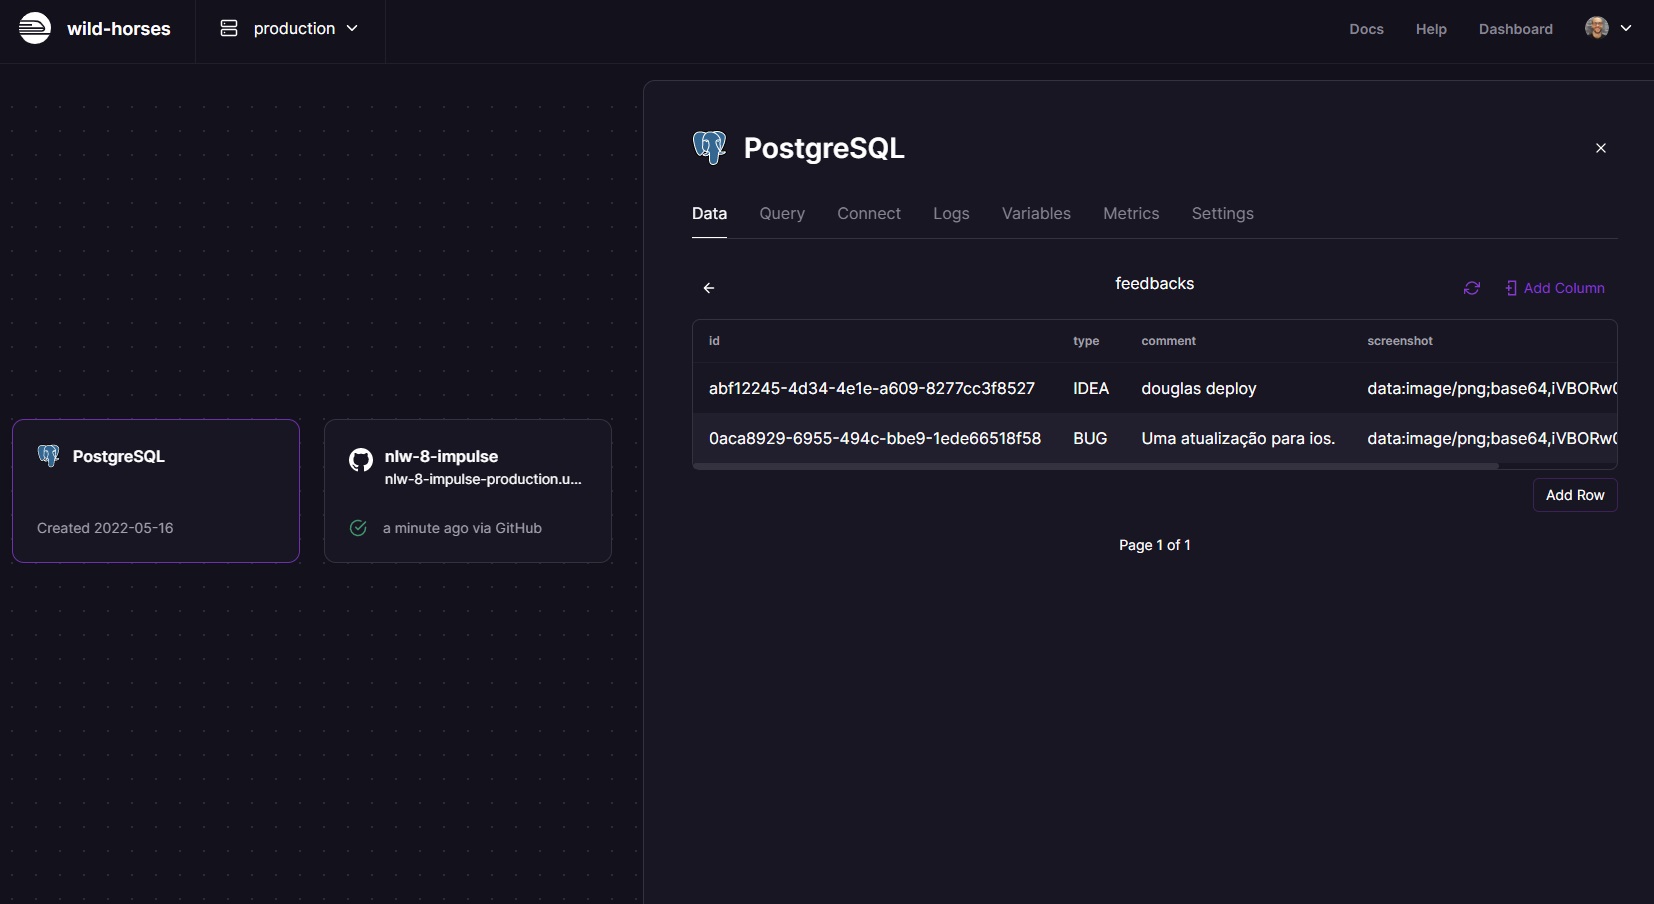The height and width of the screenshot is (904, 1654).
Task: Select the 'douglas deploy' comment cell
Action: pyautogui.click(x=1199, y=388)
